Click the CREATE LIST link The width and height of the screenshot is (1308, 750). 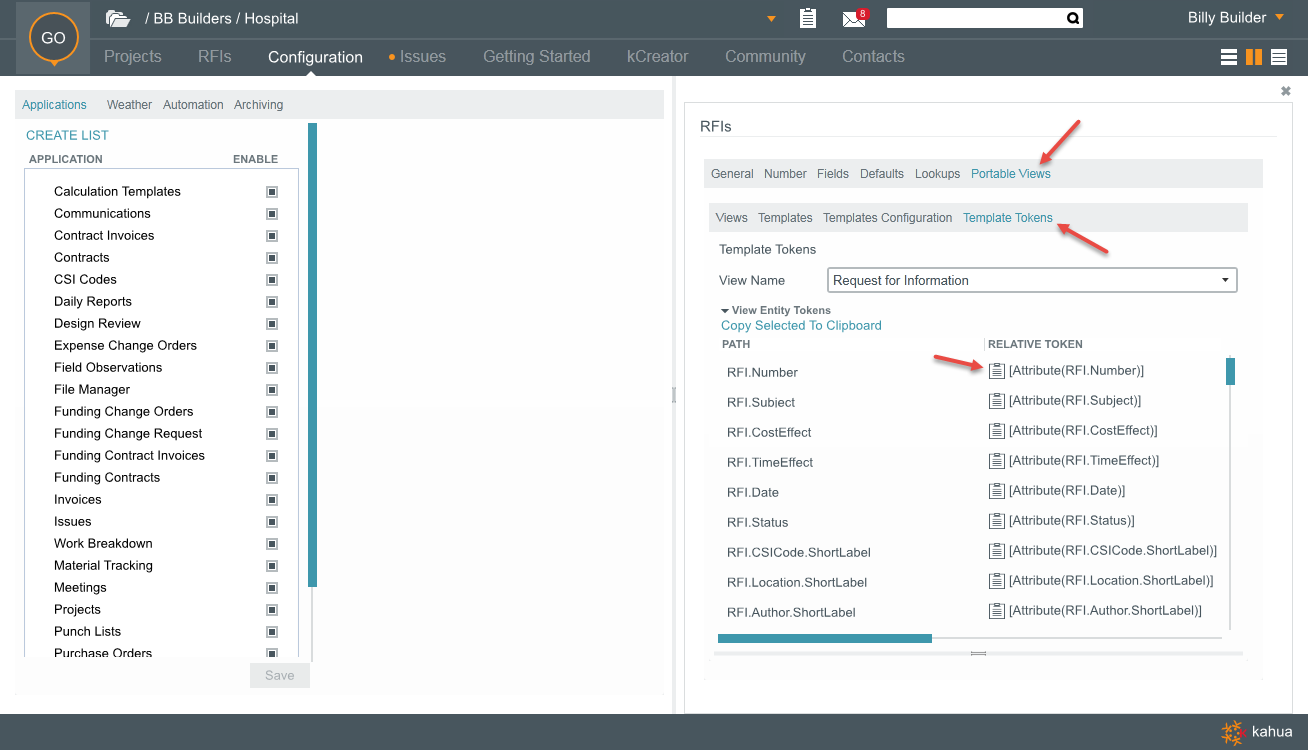(x=67, y=135)
